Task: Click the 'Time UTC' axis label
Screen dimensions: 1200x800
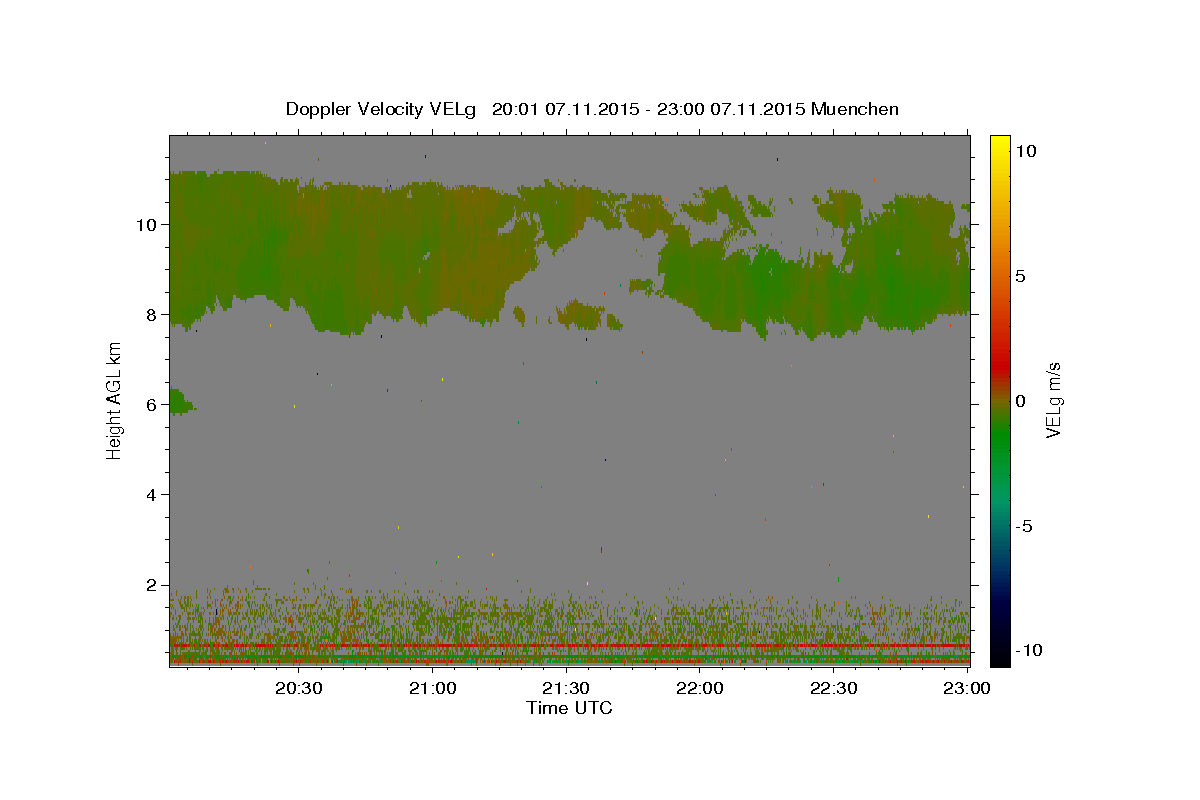Action: pos(569,708)
